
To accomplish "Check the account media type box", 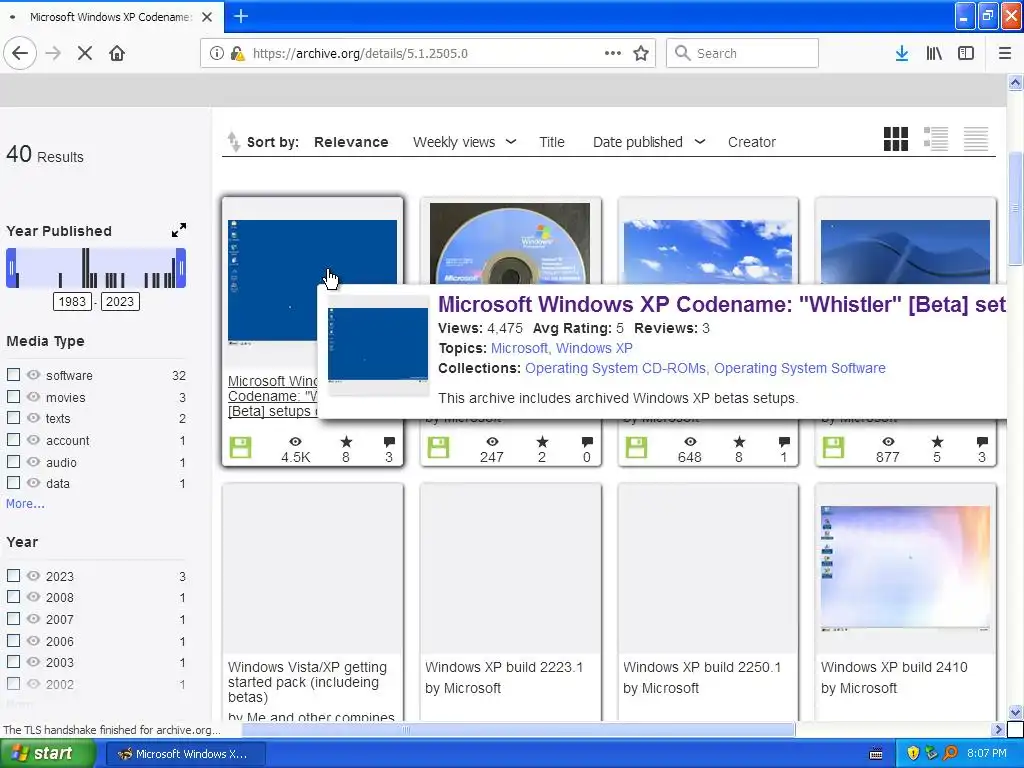I will (x=13, y=440).
